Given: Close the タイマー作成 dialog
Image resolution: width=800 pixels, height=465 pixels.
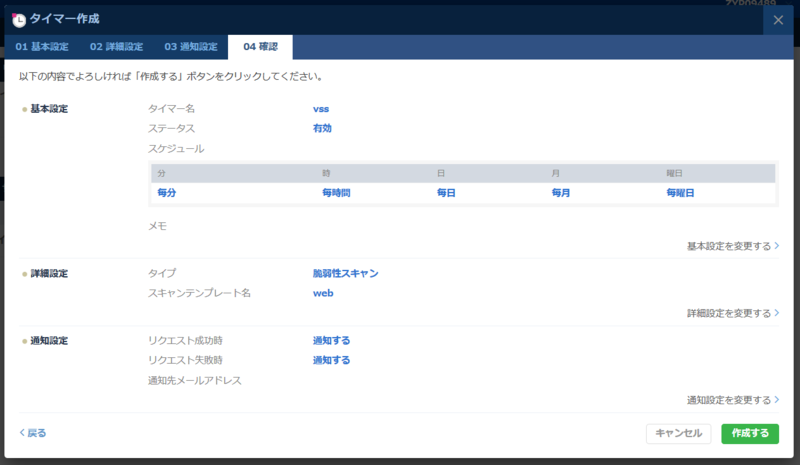Looking at the screenshot, I should point(778,20).
